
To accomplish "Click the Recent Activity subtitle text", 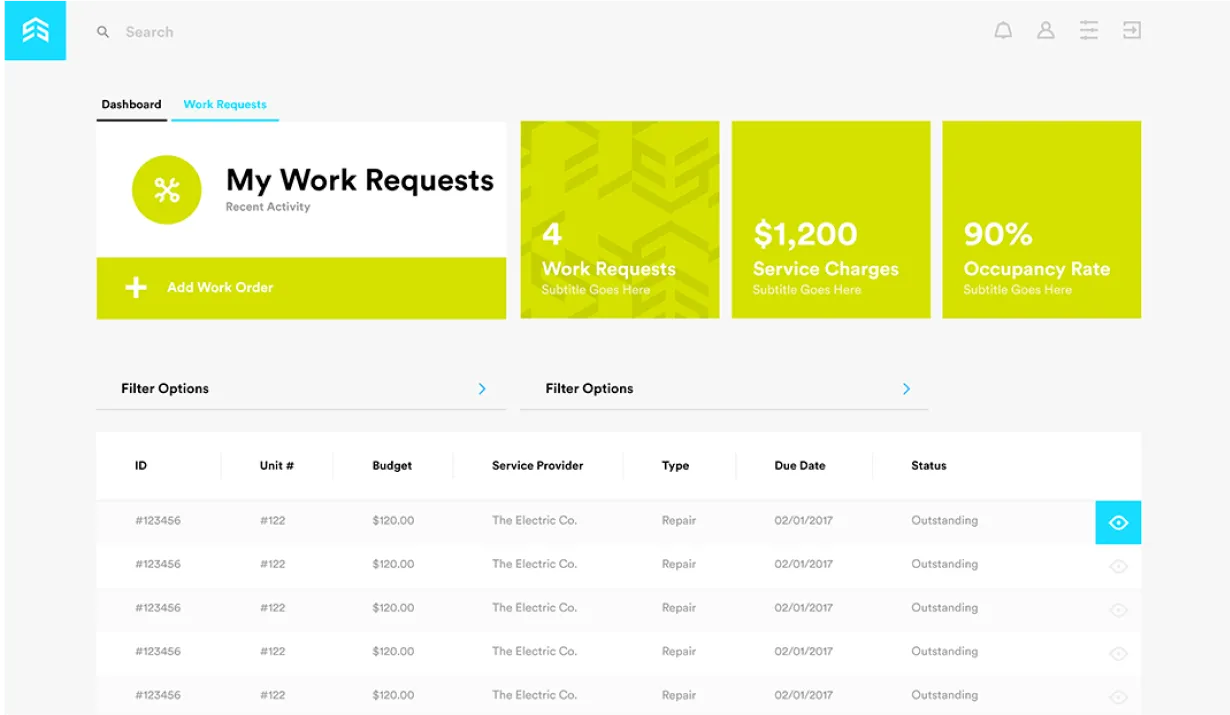I will pos(268,207).
